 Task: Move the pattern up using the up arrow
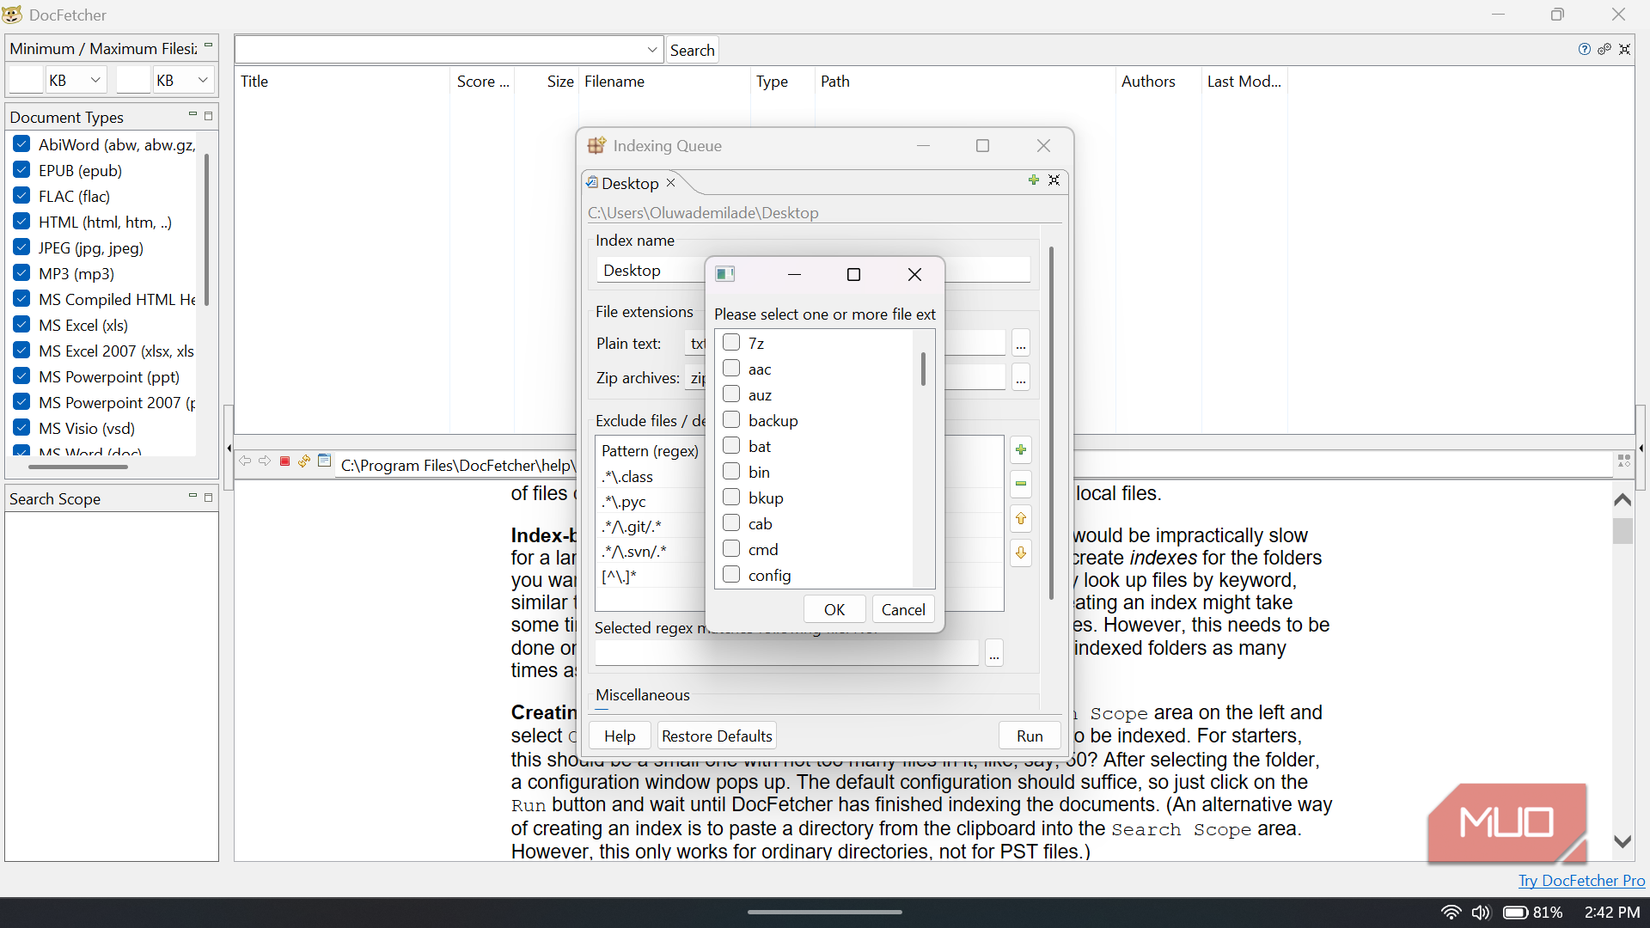pyautogui.click(x=1021, y=518)
